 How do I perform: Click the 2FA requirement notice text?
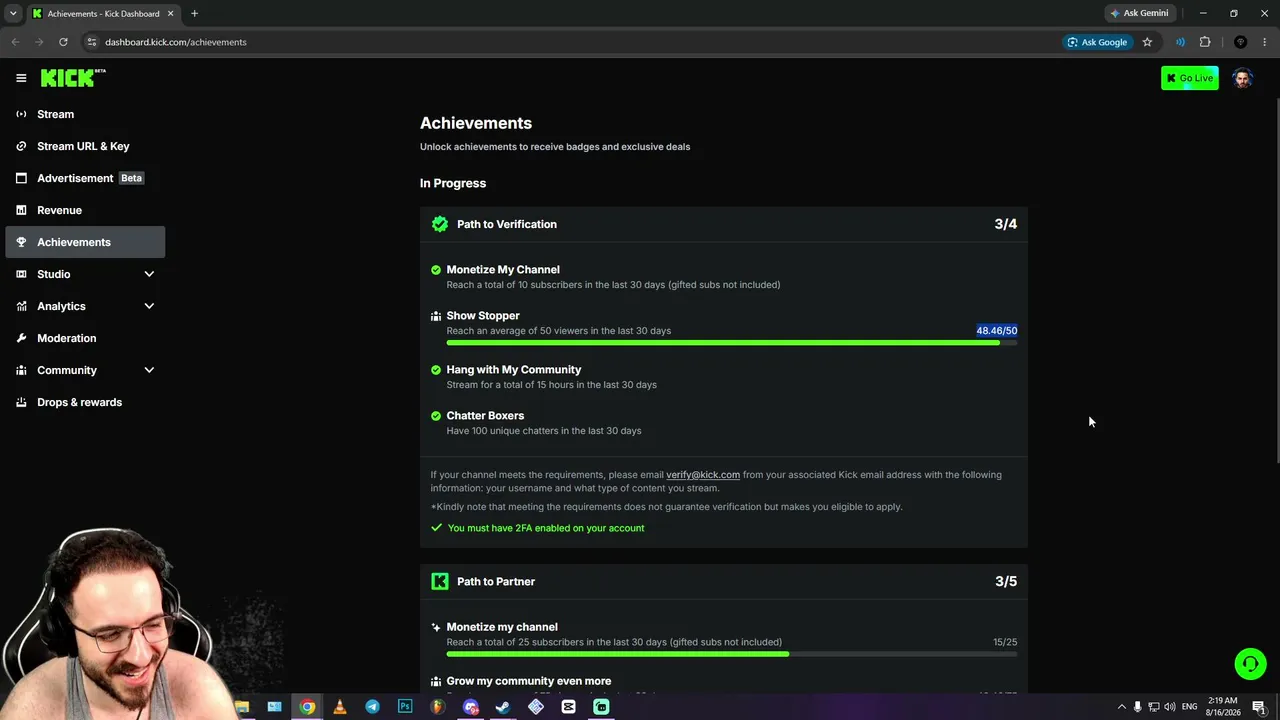pos(546,528)
